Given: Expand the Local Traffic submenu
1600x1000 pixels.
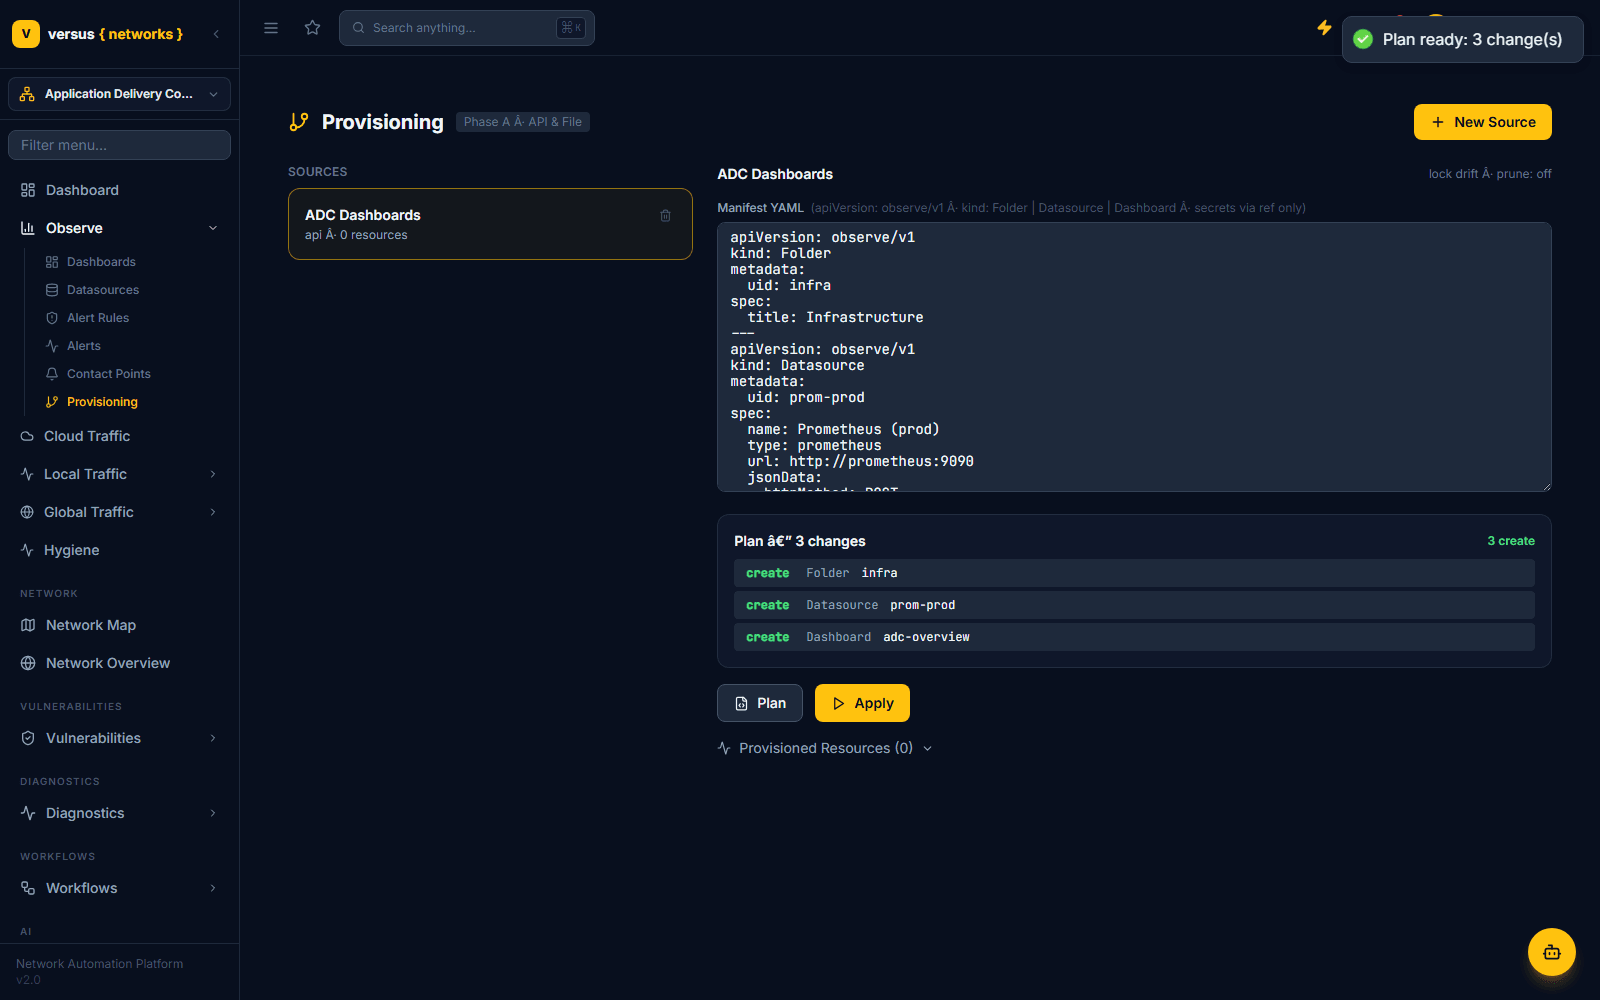Looking at the screenshot, I should [213, 474].
